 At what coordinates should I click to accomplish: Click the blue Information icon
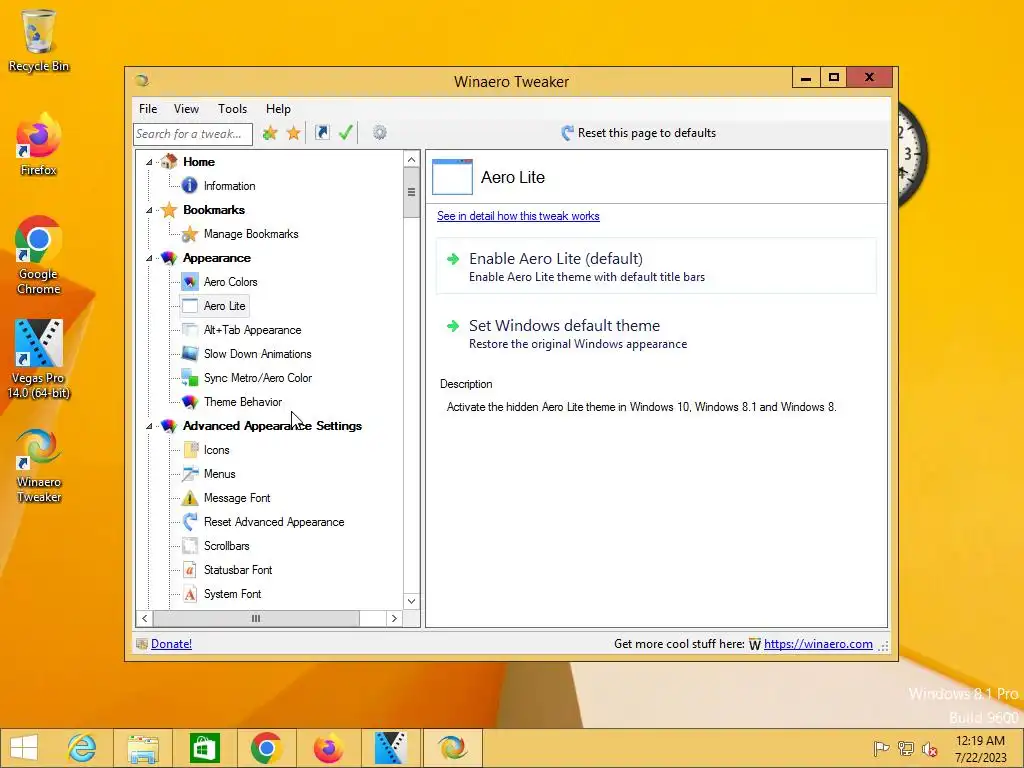[x=189, y=185]
